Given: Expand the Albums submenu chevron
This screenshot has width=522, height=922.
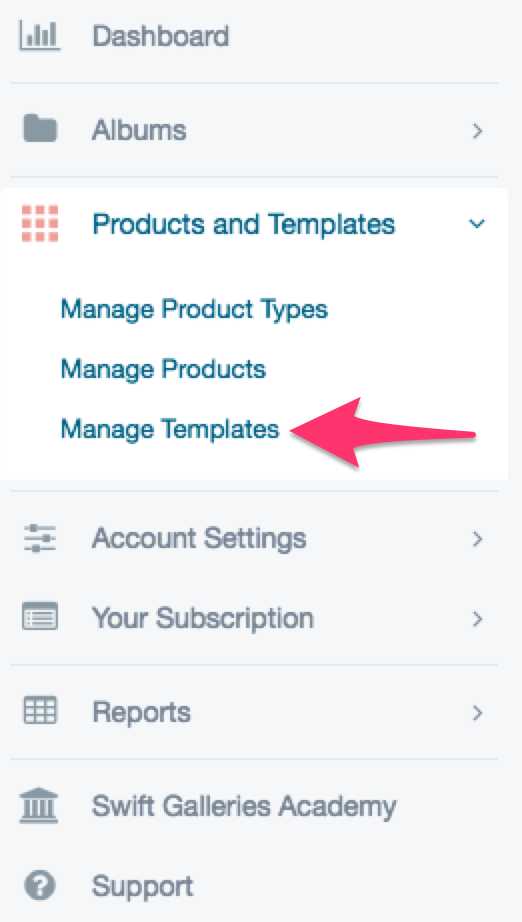Looking at the screenshot, I should point(477,131).
